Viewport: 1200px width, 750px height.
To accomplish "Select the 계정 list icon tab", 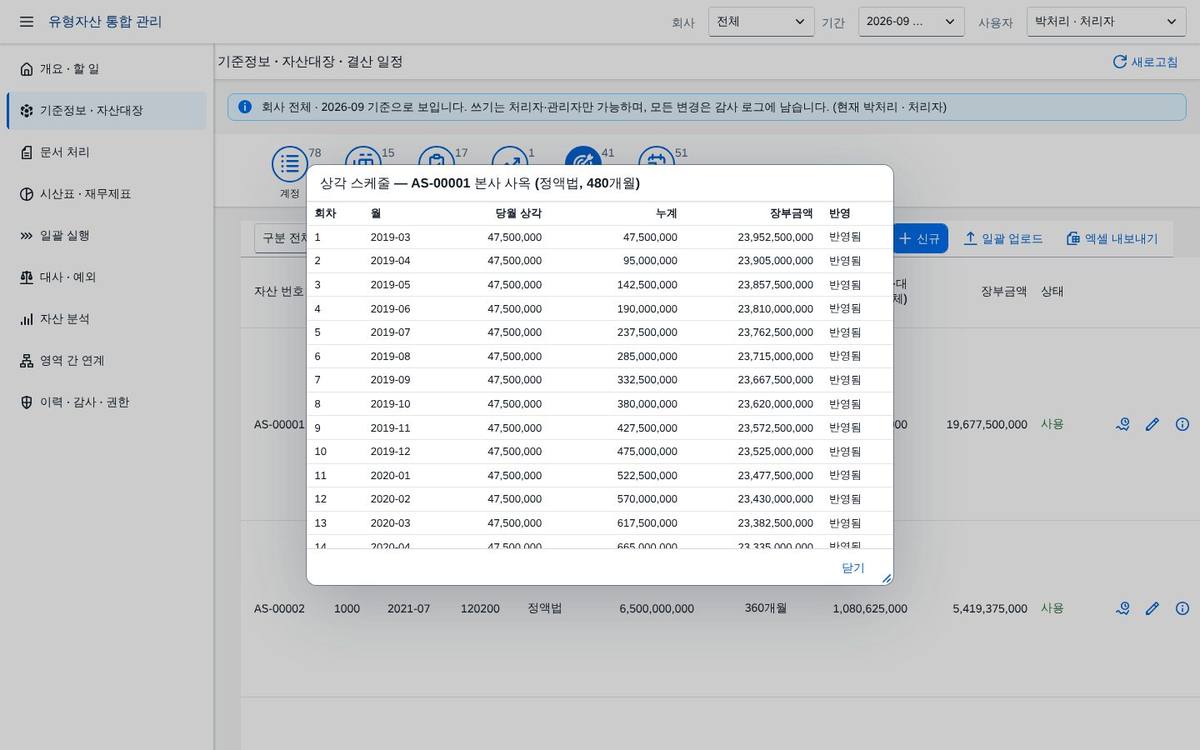I will point(290,163).
